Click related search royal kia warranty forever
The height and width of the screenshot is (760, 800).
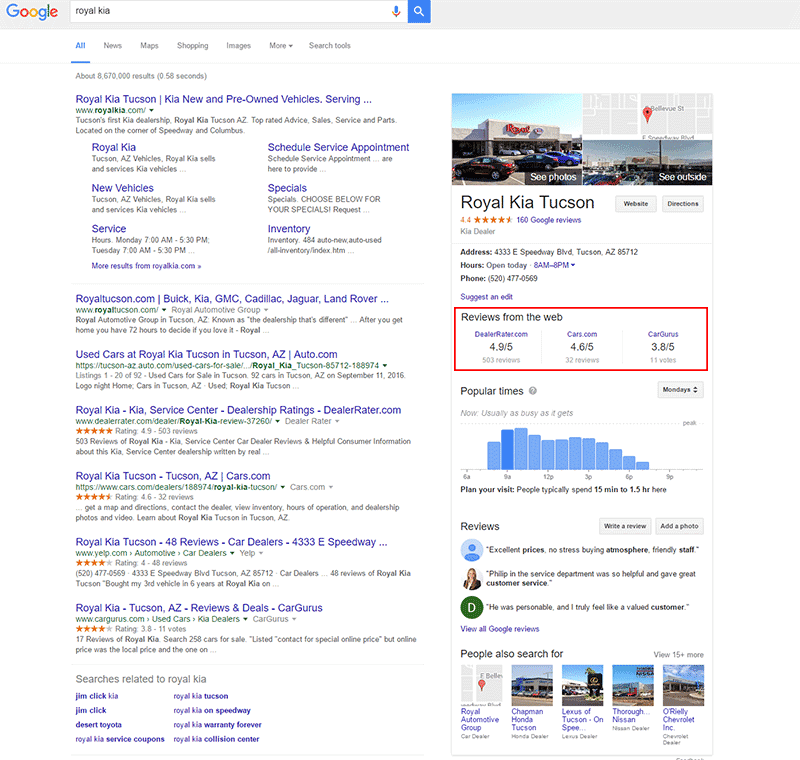(217, 725)
